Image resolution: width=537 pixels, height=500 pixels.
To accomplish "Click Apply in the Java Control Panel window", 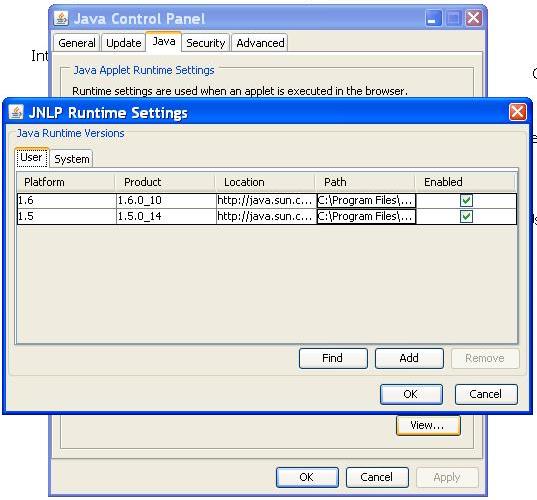I will click(x=447, y=477).
